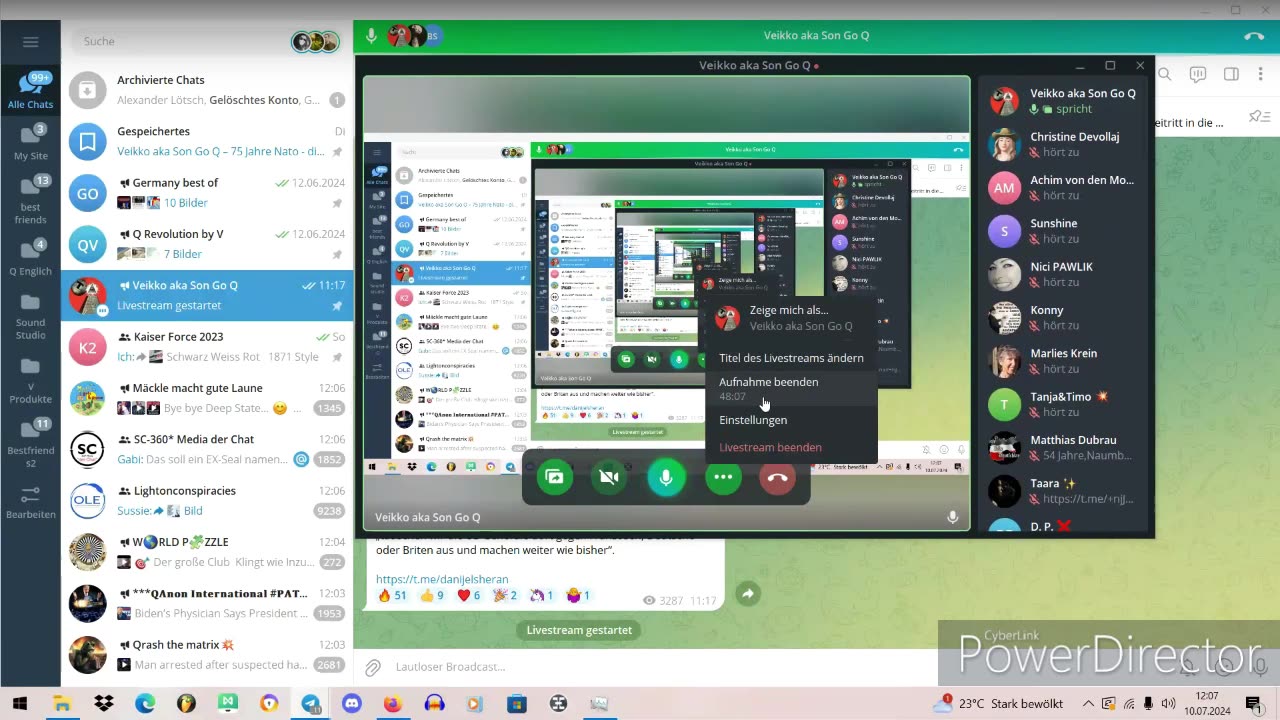Click the Livestream gestartet service message
The height and width of the screenshot is (720, 1280).
(580, 630)
